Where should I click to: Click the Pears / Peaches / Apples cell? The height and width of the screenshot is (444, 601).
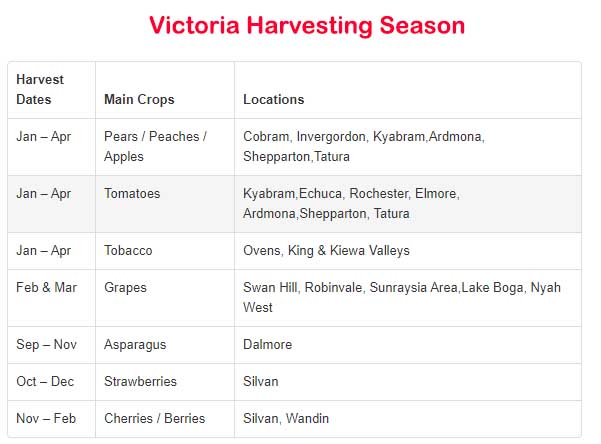pos(165,147)
